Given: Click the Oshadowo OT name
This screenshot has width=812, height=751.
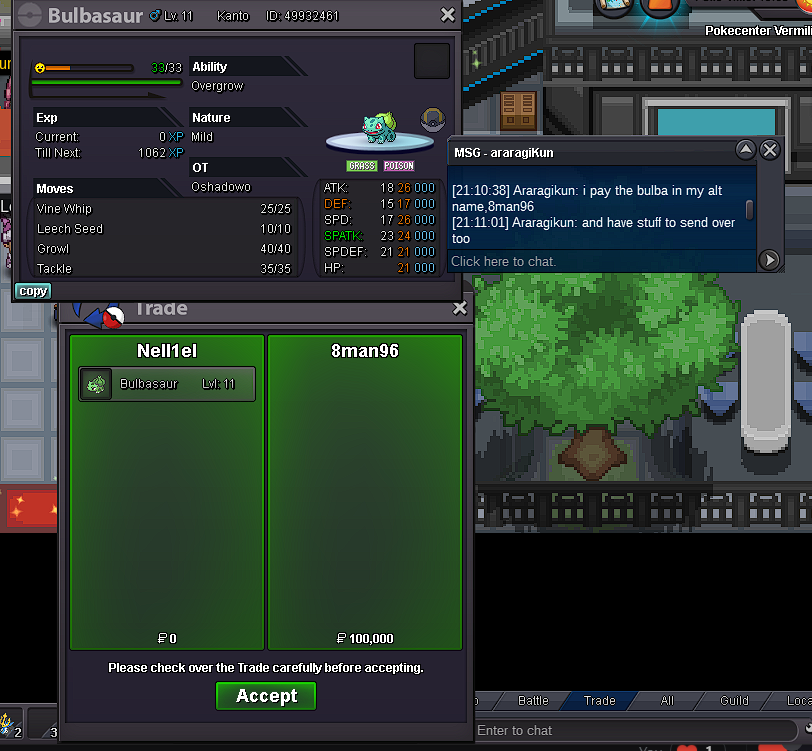Looking at the screenshot, I should [x=221, y=186].
